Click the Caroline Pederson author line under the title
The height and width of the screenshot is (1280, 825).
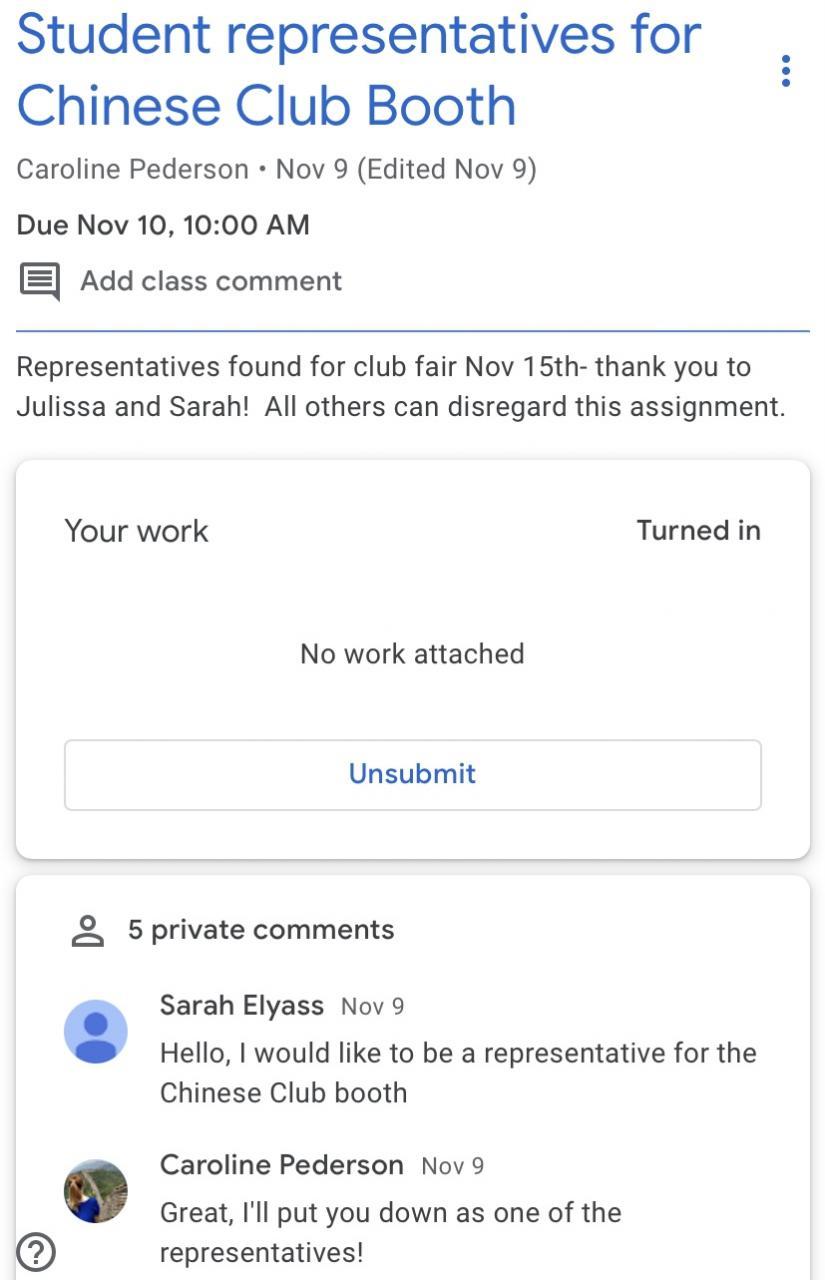276,169
